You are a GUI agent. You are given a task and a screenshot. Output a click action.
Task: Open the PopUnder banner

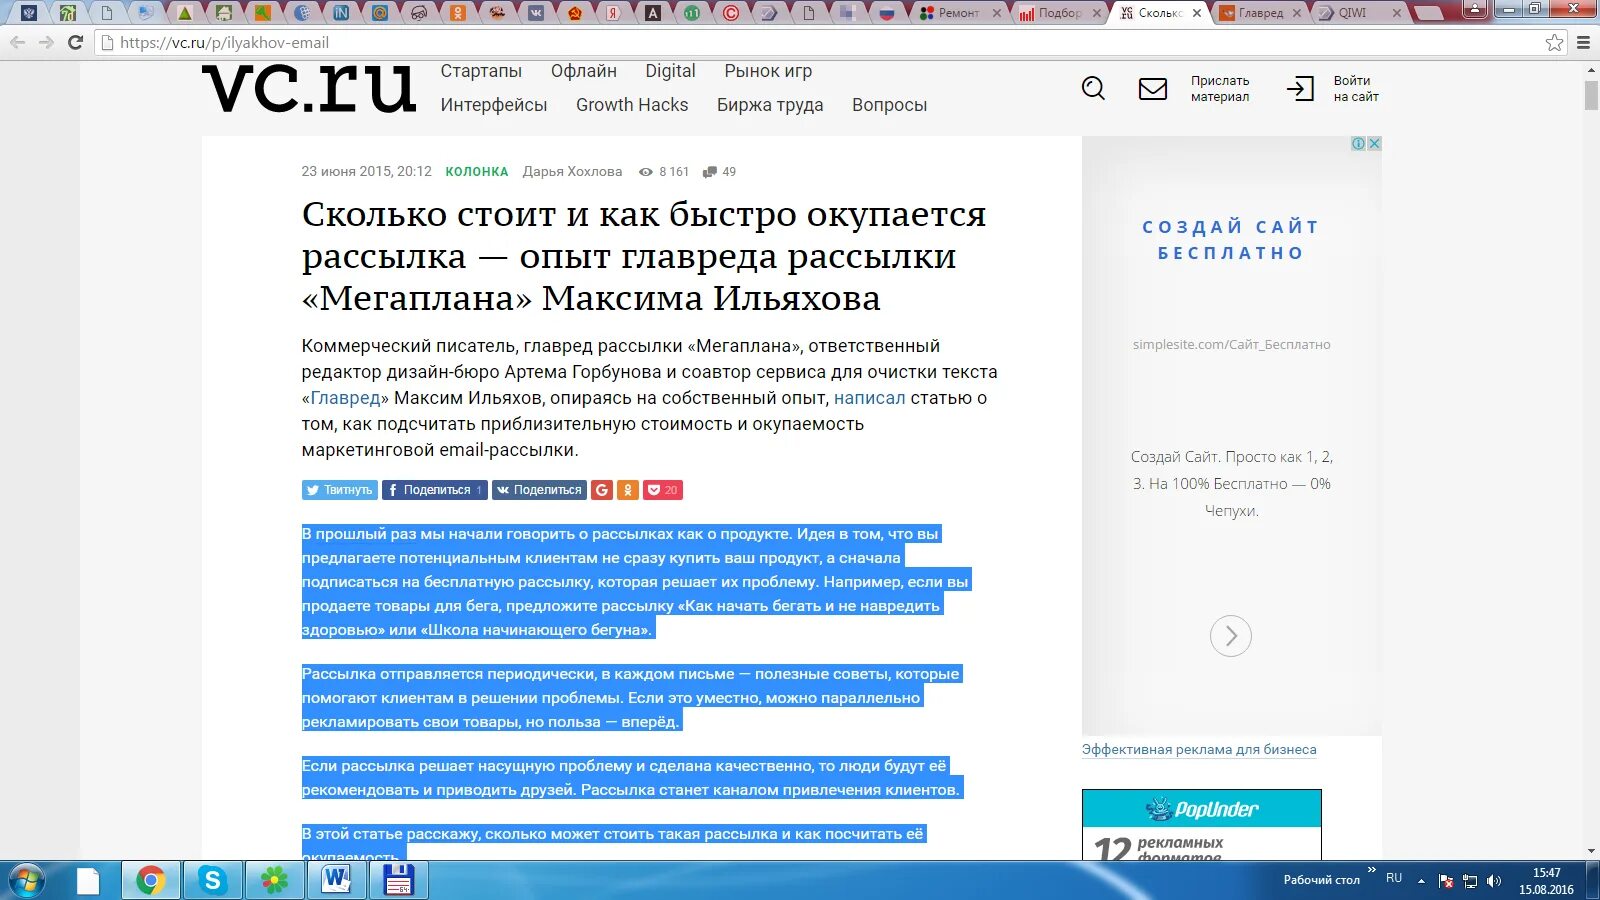click(x=1202, y=825)
